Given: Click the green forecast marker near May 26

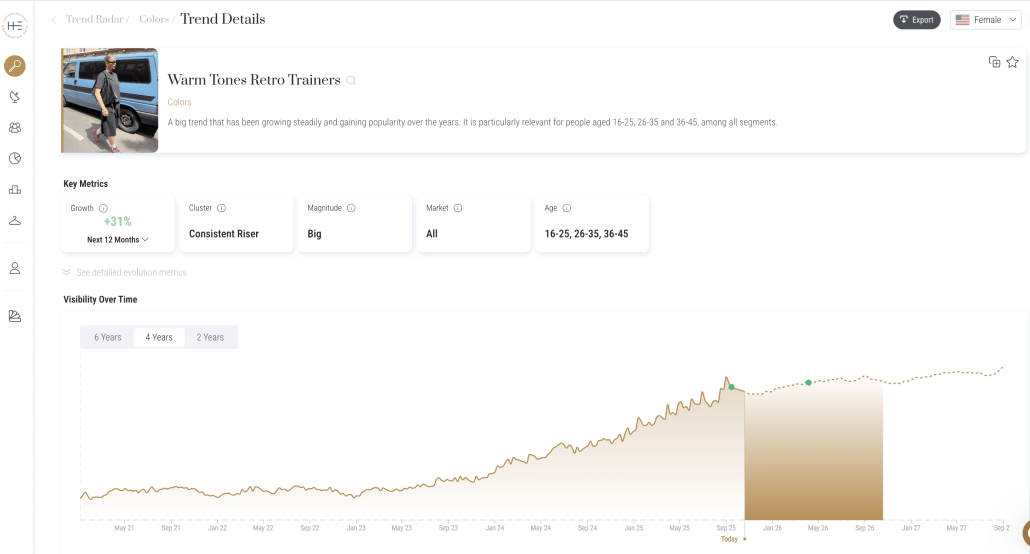Looking at the screenshot, I should 808,382.
